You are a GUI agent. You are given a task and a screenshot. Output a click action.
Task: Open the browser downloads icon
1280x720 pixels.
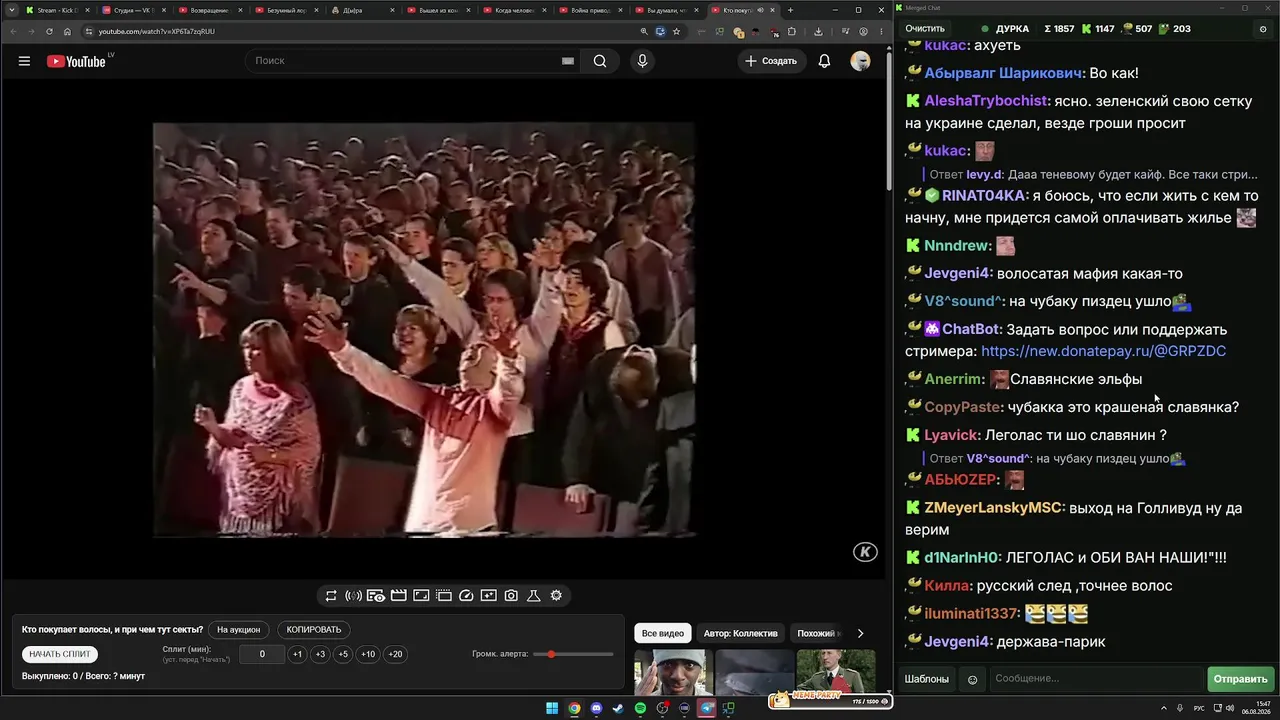pyautogui.click(x=818, y=31)
